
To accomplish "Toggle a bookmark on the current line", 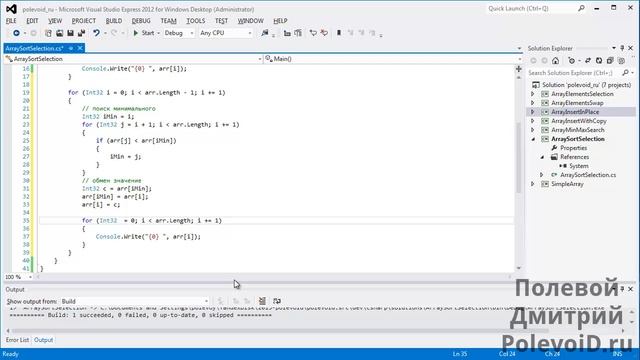I will point(339,33).
